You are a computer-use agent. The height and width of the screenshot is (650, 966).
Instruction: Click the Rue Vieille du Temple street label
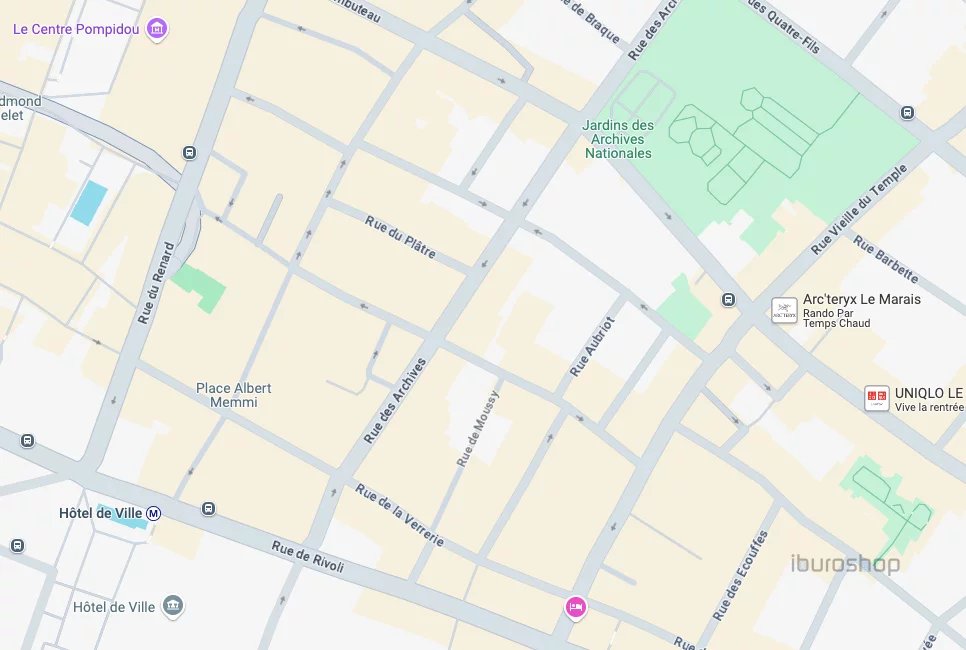point(859,209)
